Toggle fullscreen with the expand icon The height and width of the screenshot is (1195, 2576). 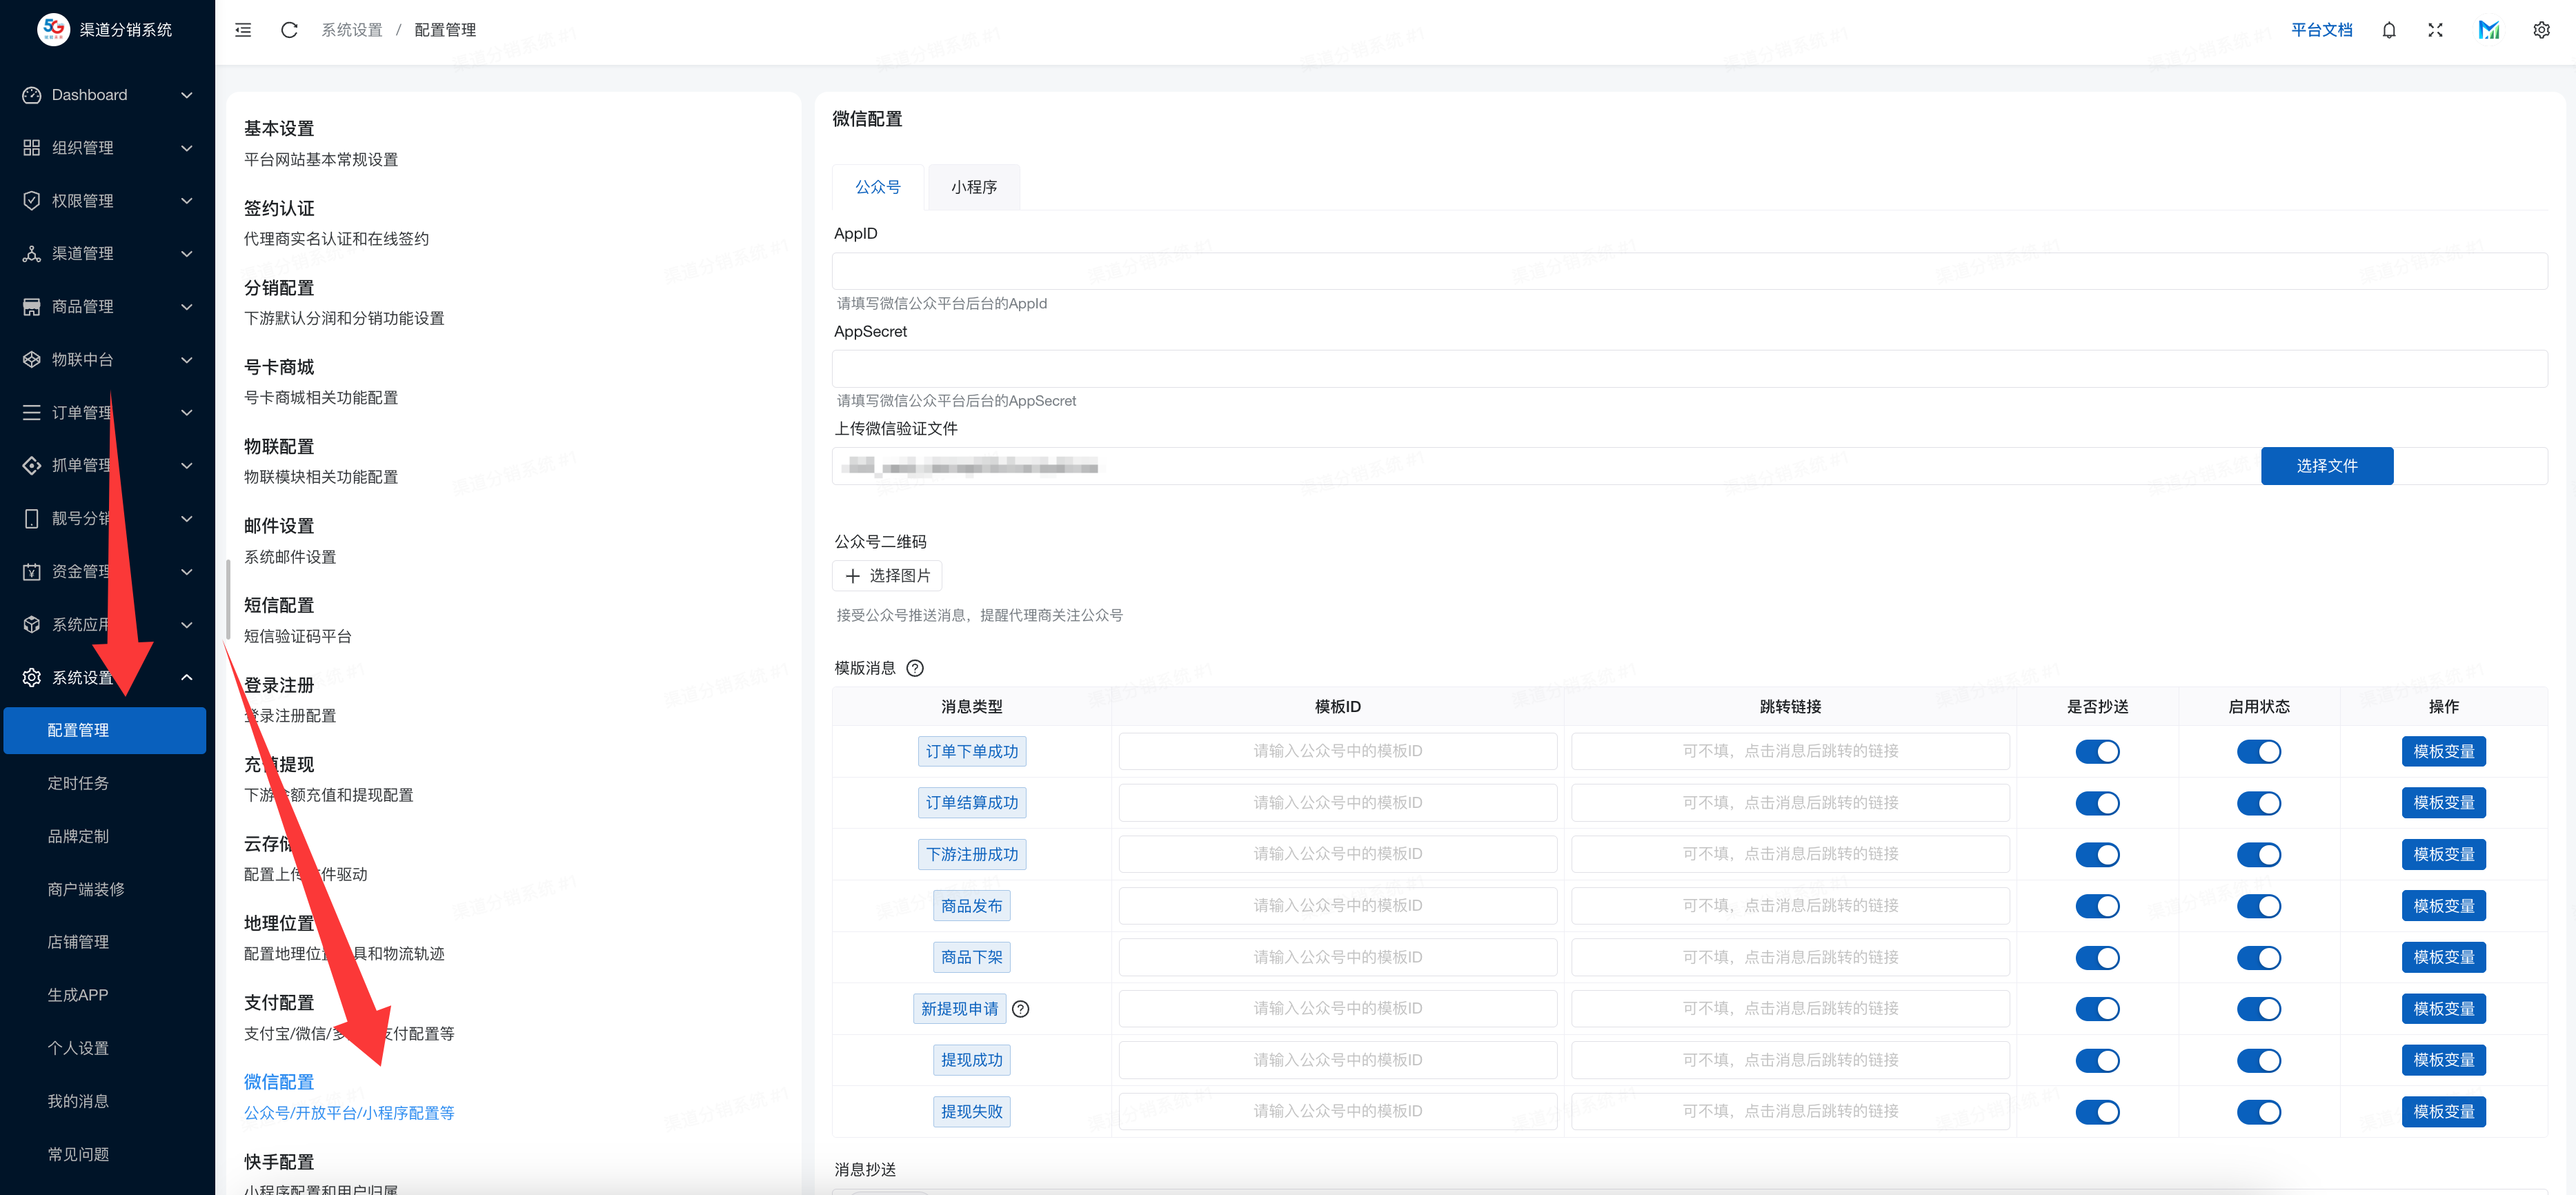tap(2435, 30)
